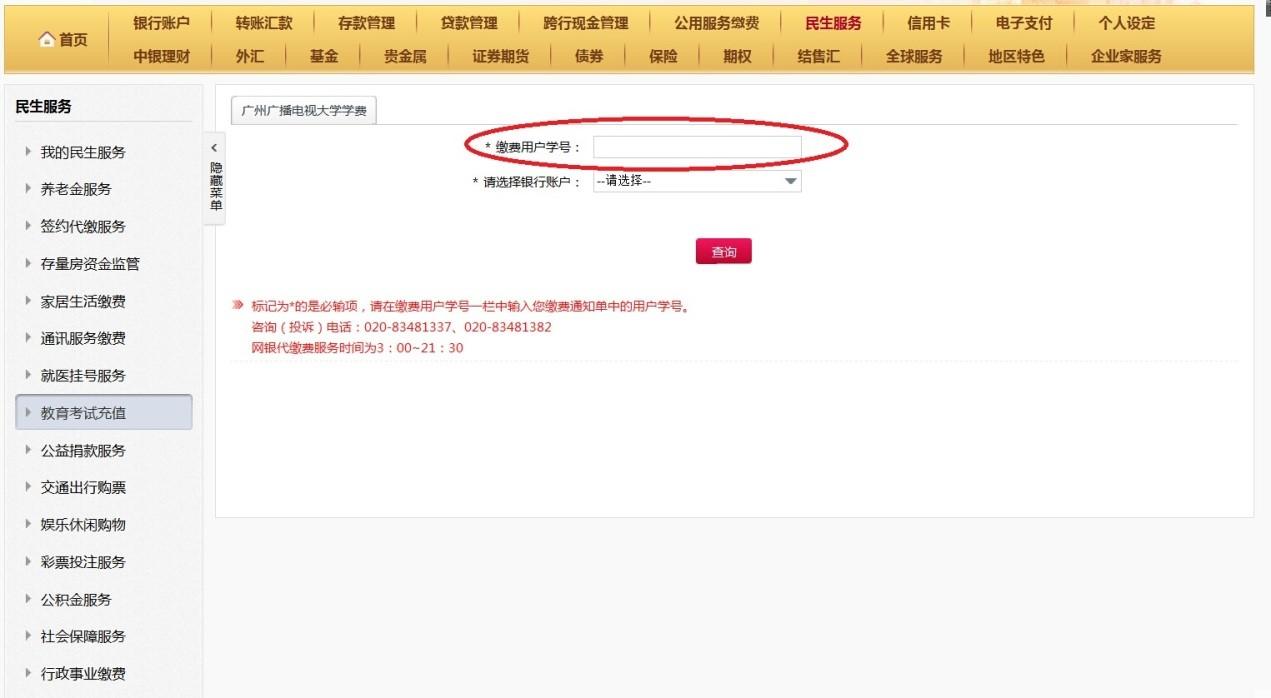Click arrow icon beside 养老金服务

tap(28, 189)
